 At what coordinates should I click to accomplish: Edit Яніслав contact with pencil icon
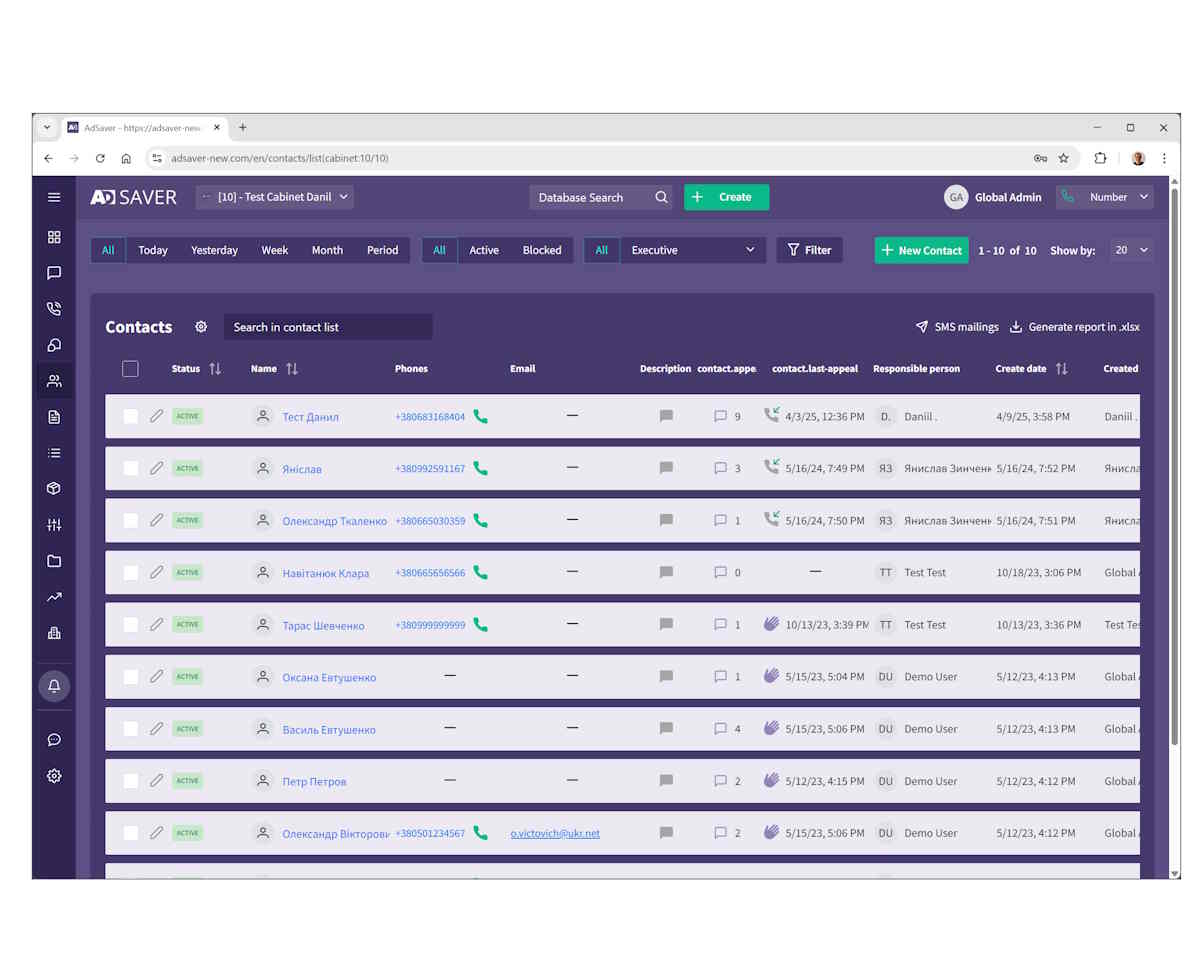tap(156, 468)
